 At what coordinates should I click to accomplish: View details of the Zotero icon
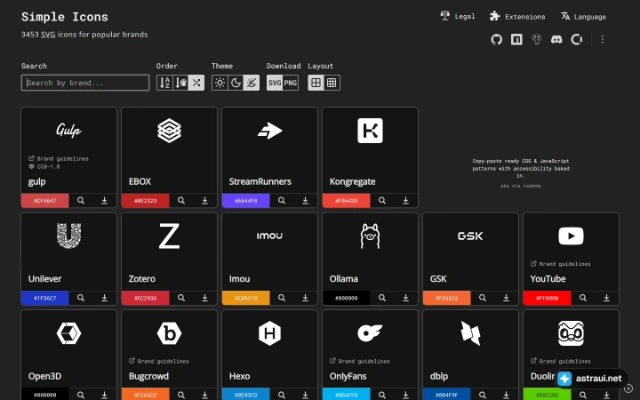pyautogui.click(x=181, y=298)
